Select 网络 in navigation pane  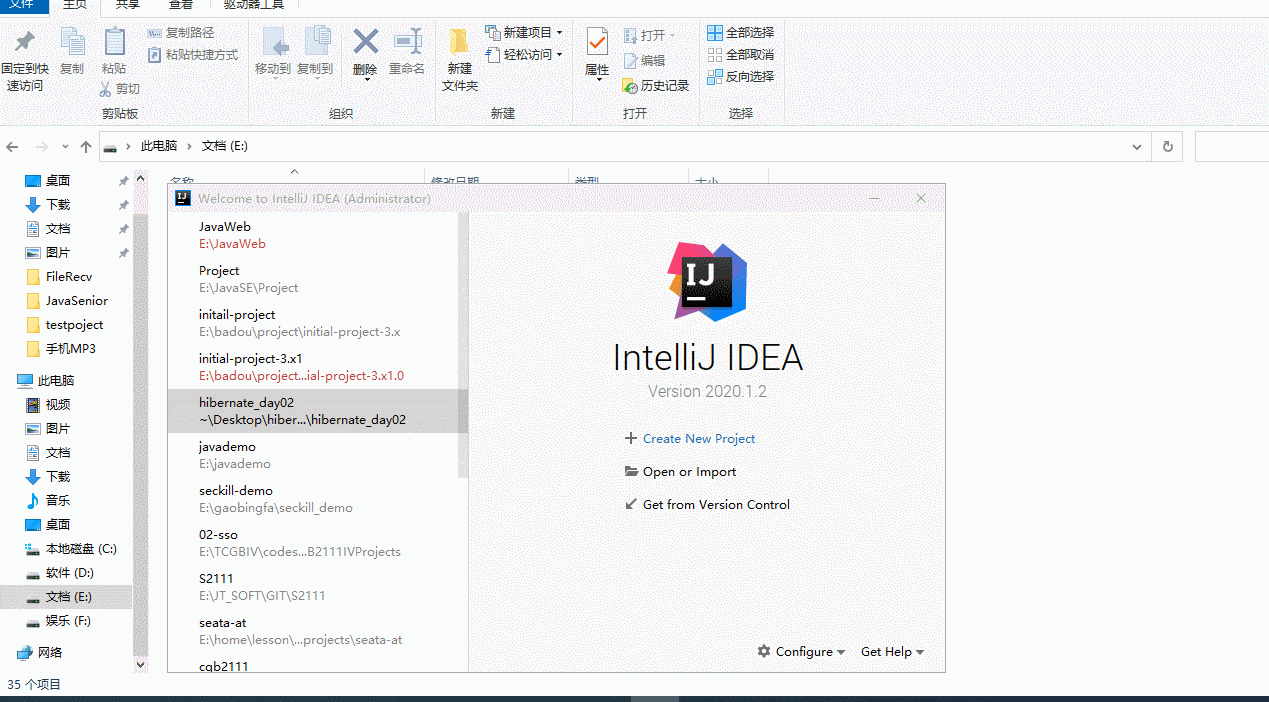(50, 653)
